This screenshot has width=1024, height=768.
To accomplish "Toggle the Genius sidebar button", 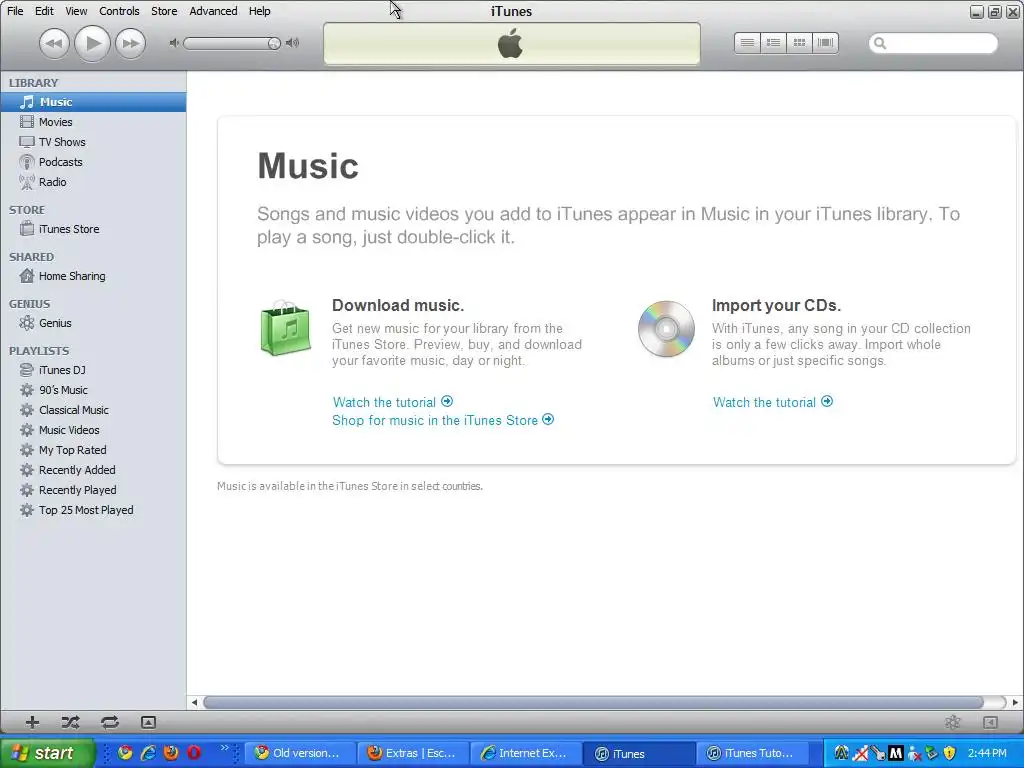I will click(990, 722).
